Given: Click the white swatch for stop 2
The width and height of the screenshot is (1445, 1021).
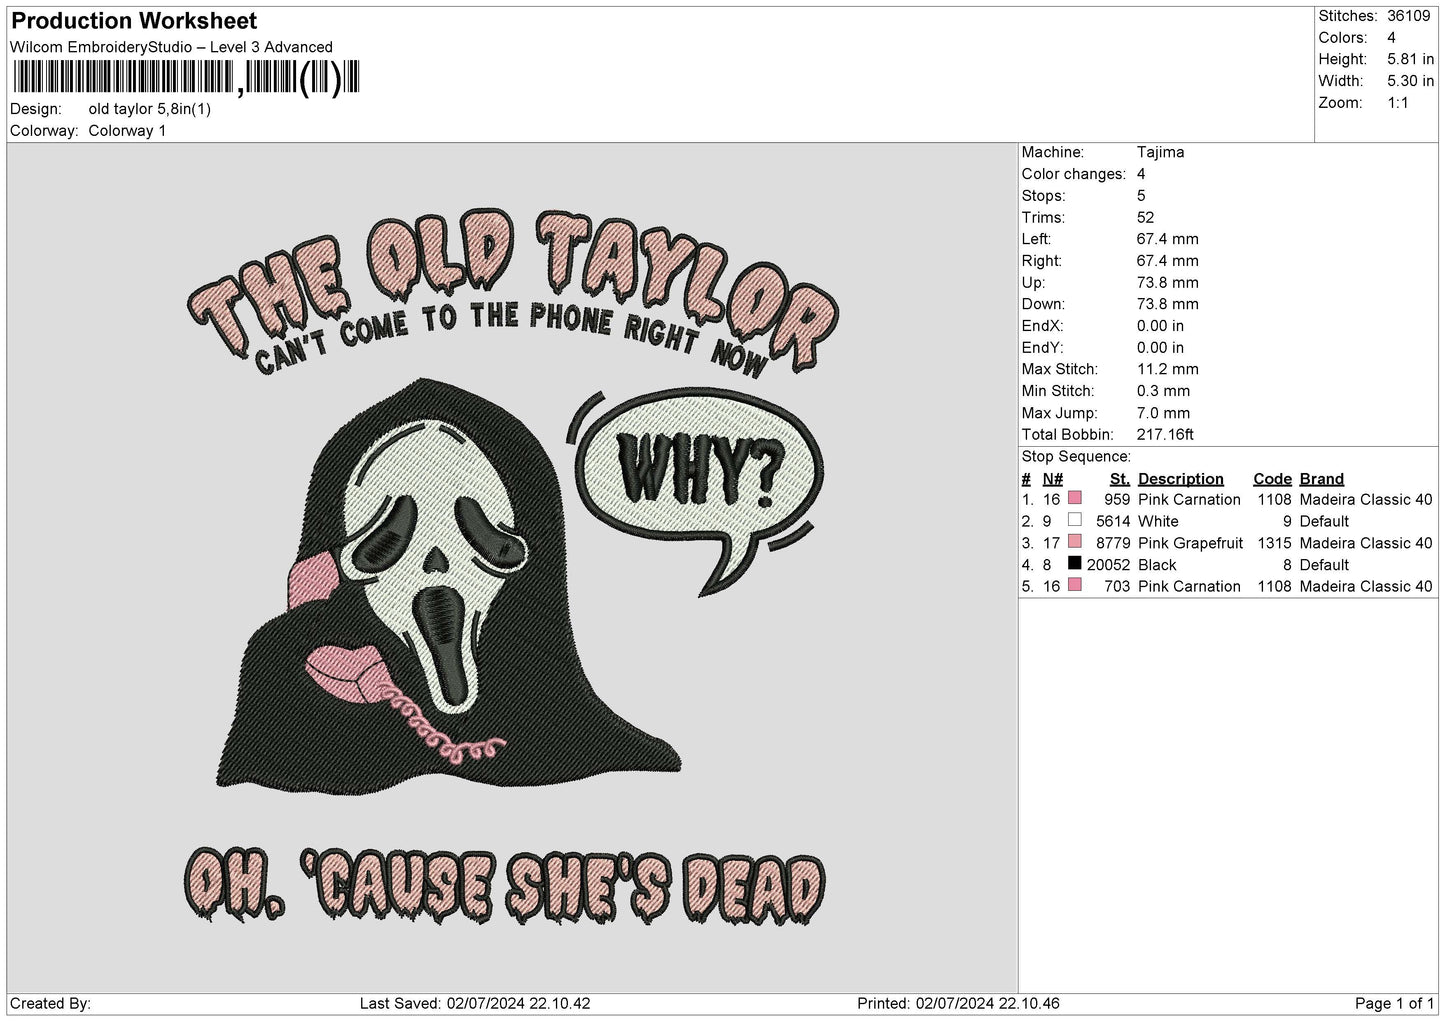Looking at the screenshot, I should 1075,520.
